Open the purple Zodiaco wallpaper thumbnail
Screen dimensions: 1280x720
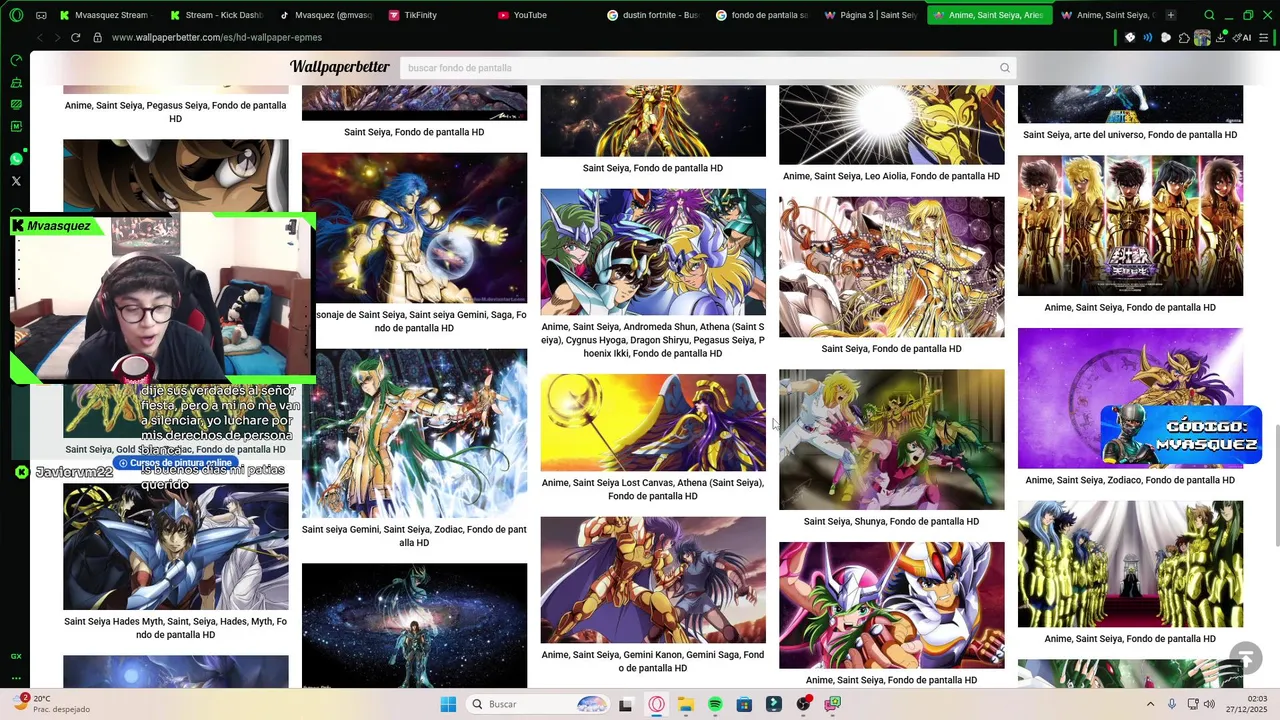pos(1130,398)
